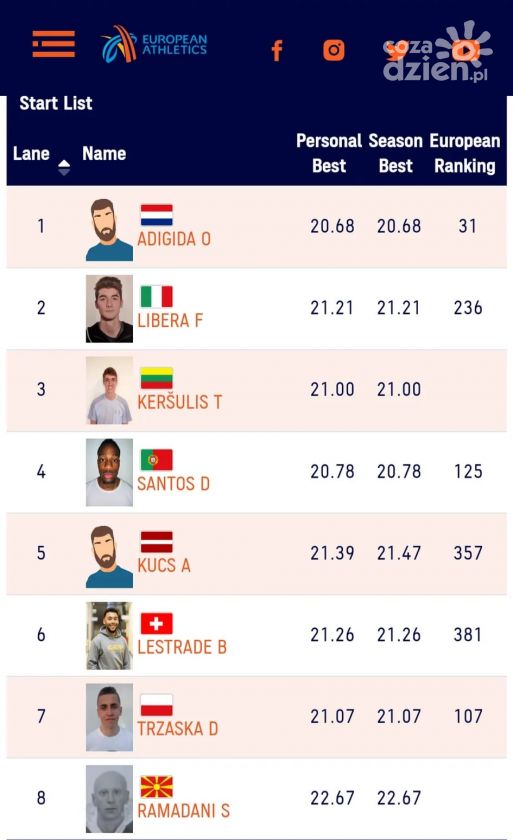Click the European Athletics logo
Viewport: 513px width, 840px height.
pyautogui.click(x=154, y=44)
